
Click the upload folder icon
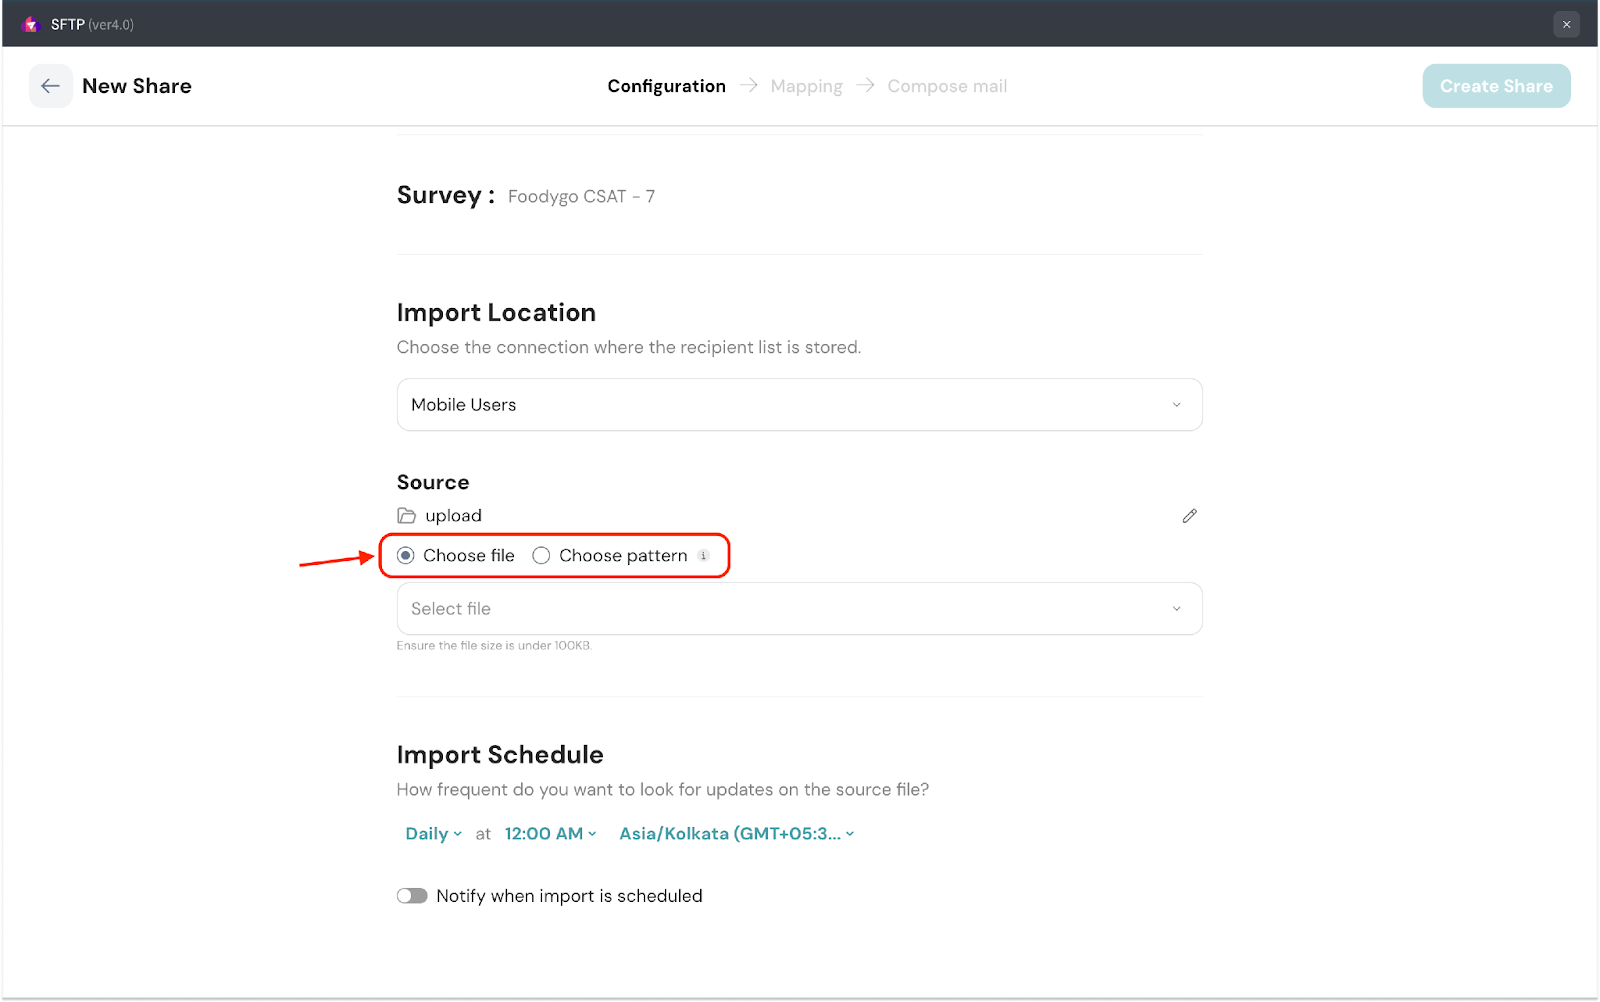406,516
